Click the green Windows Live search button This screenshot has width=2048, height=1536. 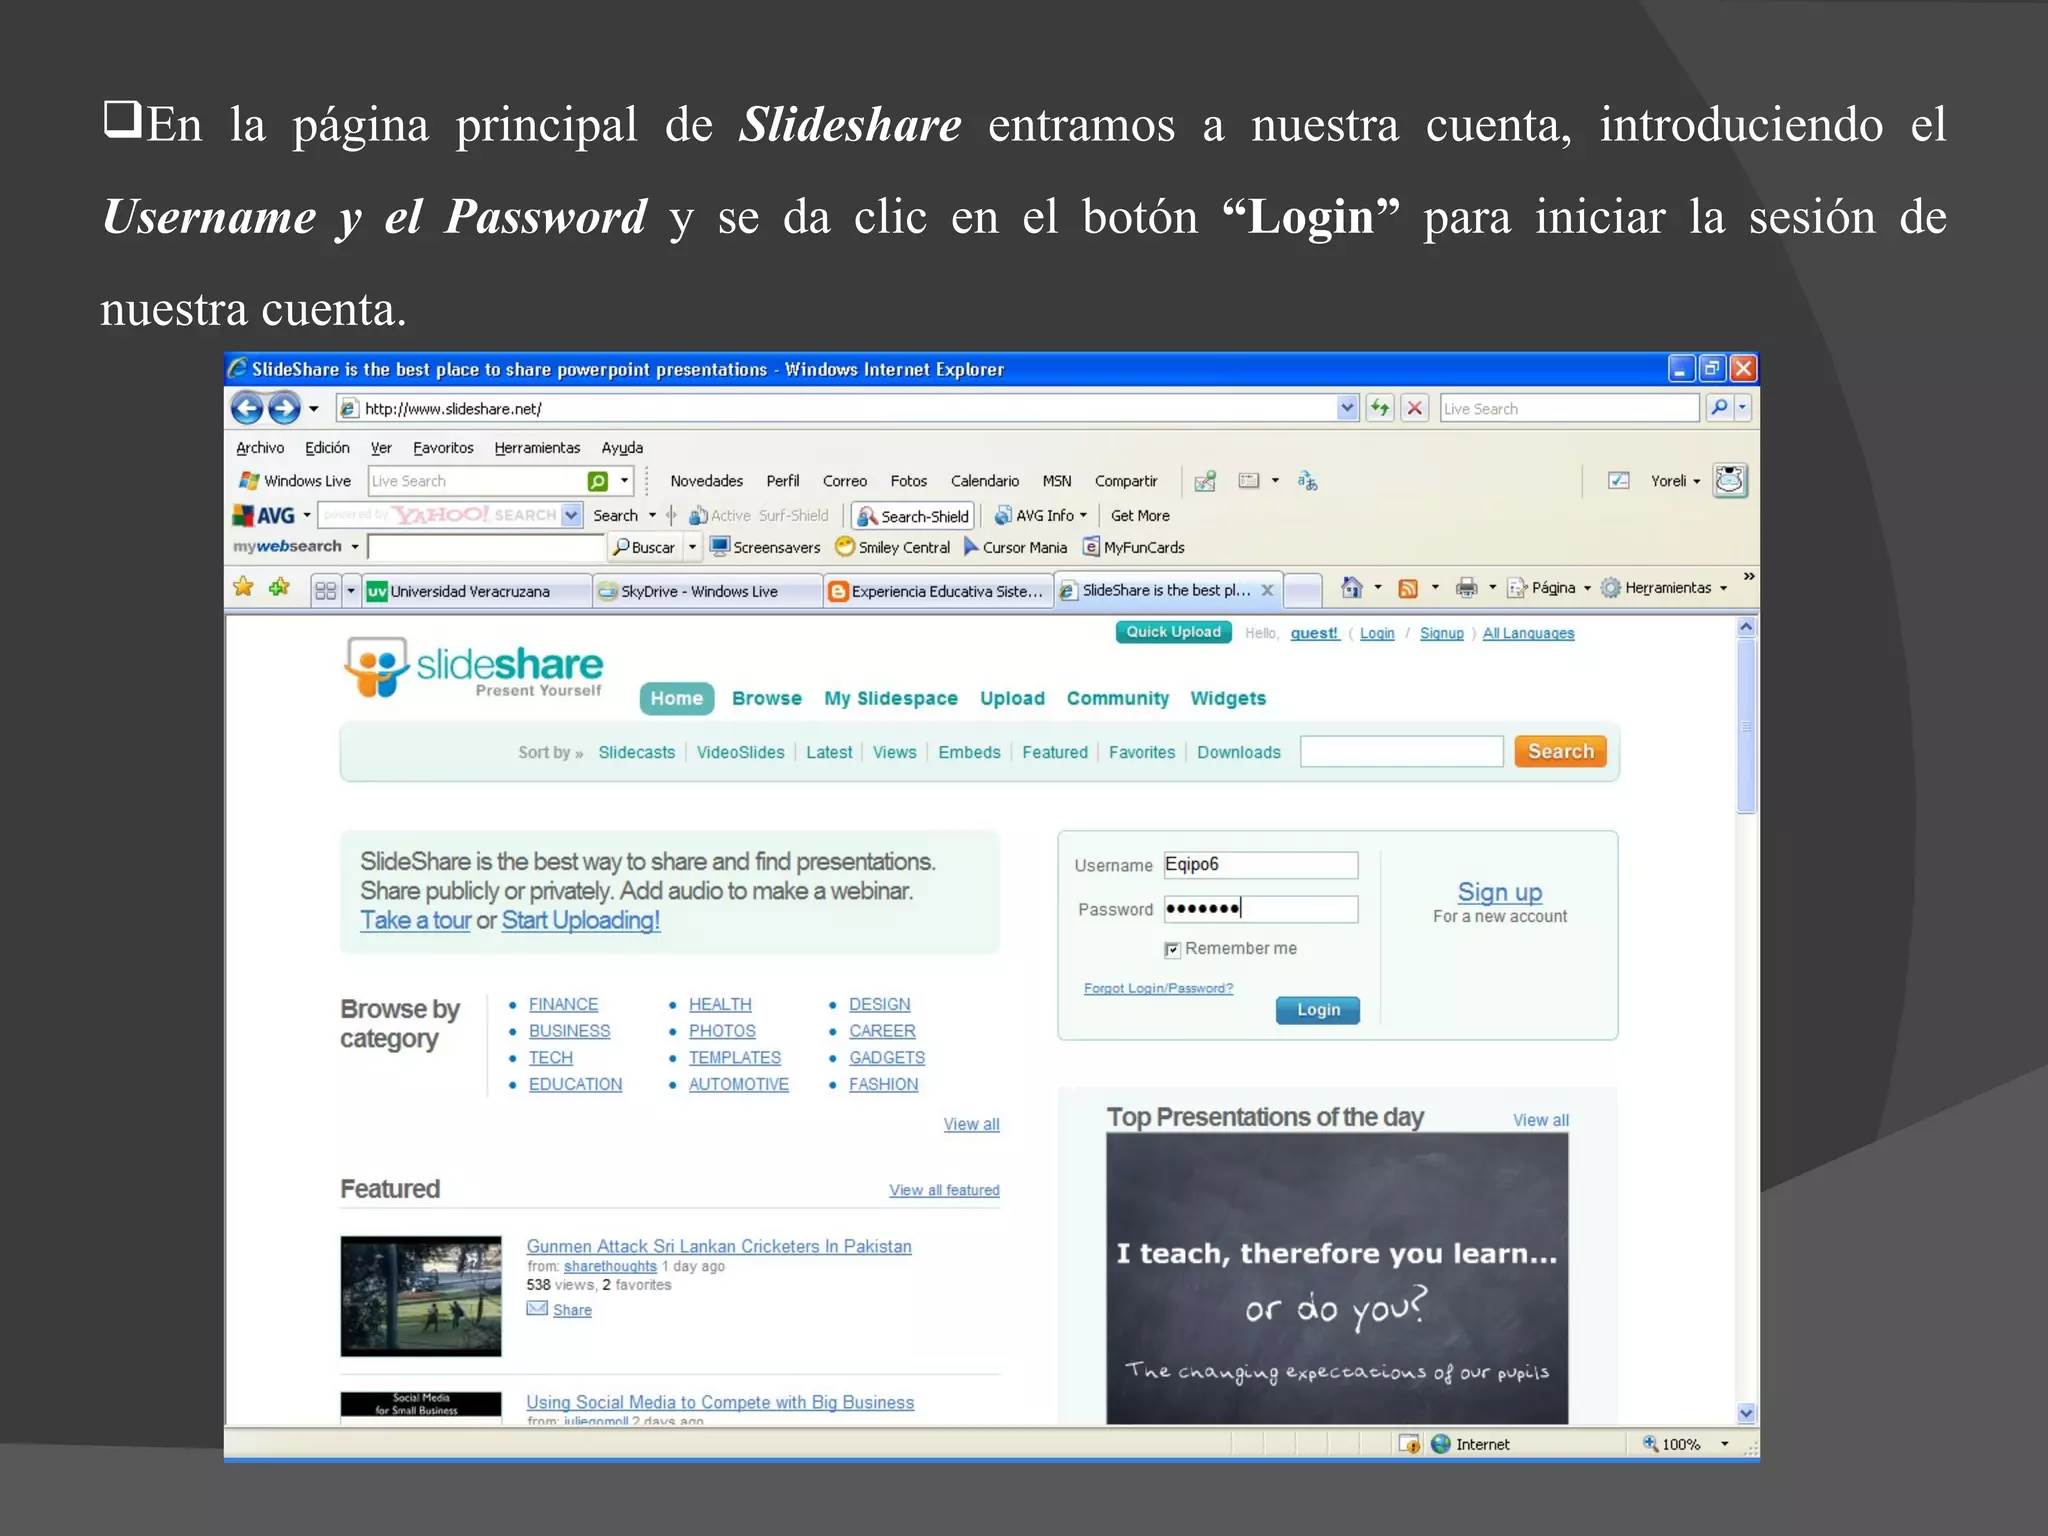(x=598, y=481)
